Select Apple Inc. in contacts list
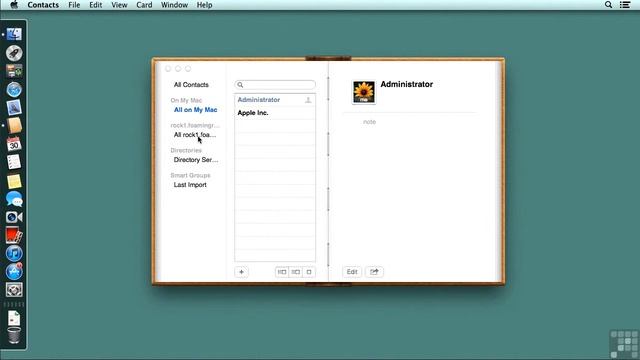The height and width of the screenshot is (360, 640). (275, 113)
